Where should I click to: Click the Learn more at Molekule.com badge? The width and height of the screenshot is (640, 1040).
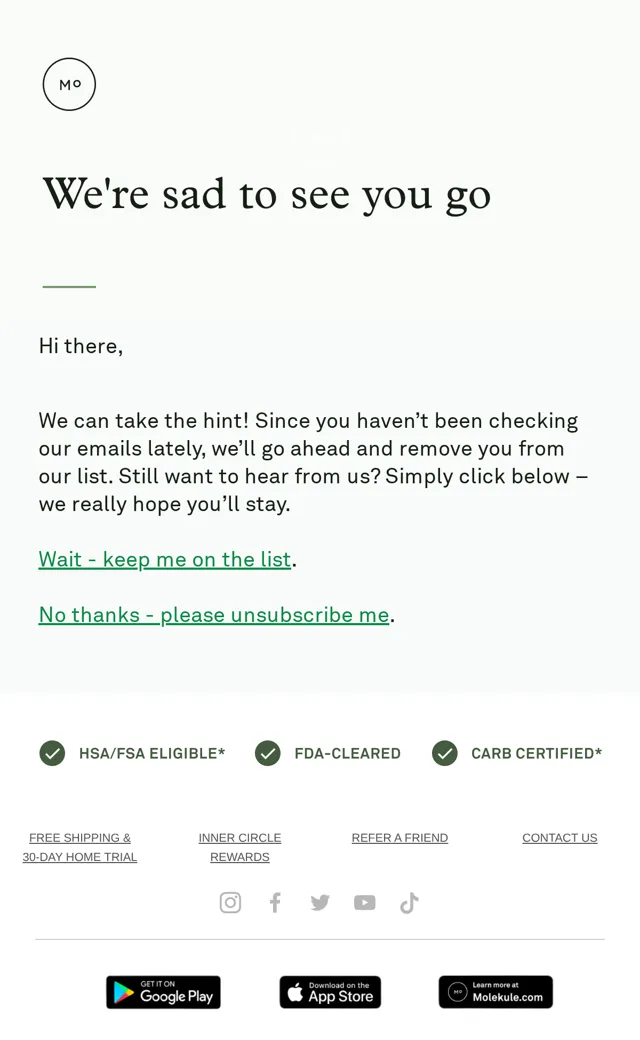click(495, 992)
